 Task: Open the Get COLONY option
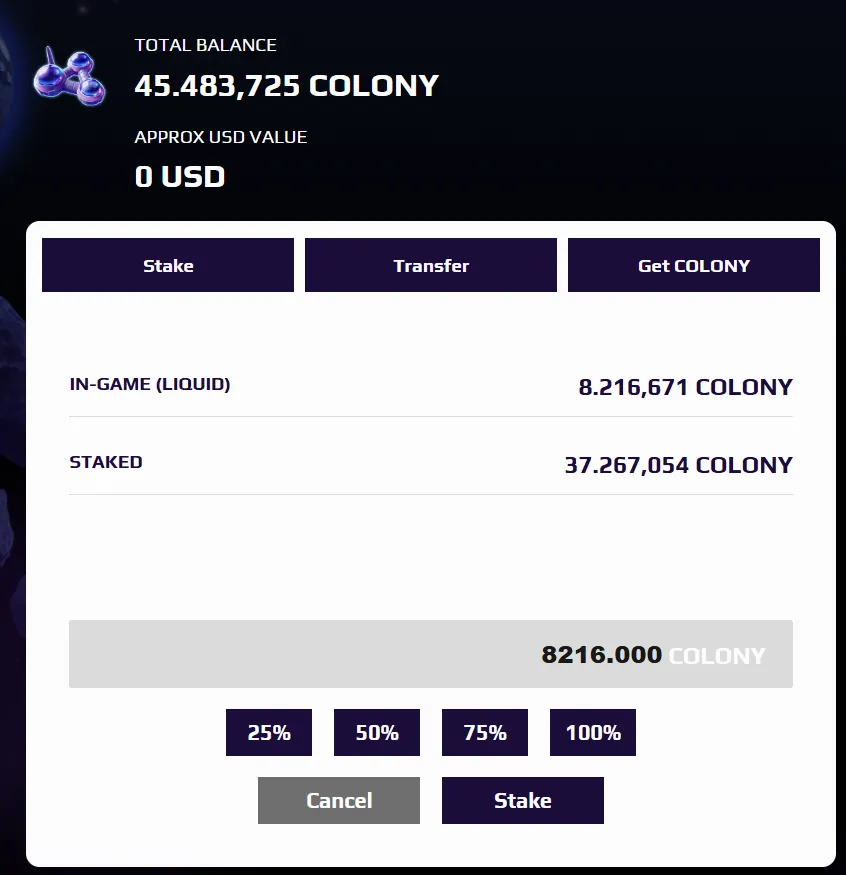694,265
